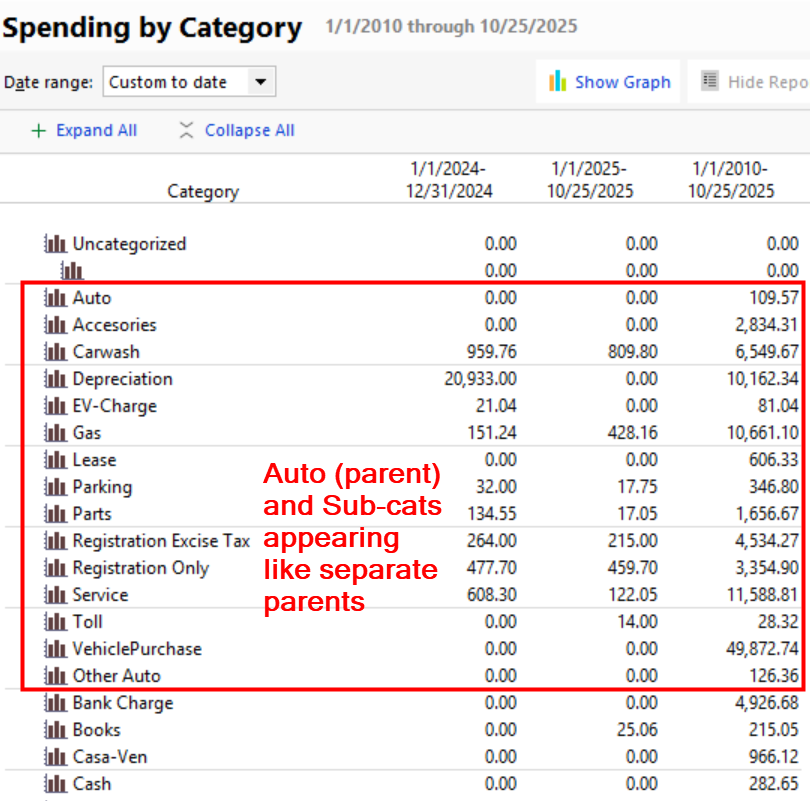
Task: Click the chart icon next to Bank Charge
Action: [x=55, y=703]
